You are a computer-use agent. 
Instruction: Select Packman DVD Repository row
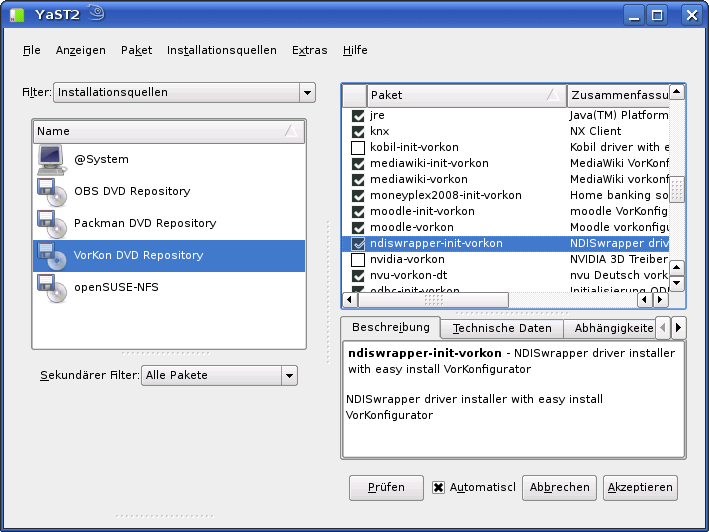pyautogui.click(x=169, y=224)
